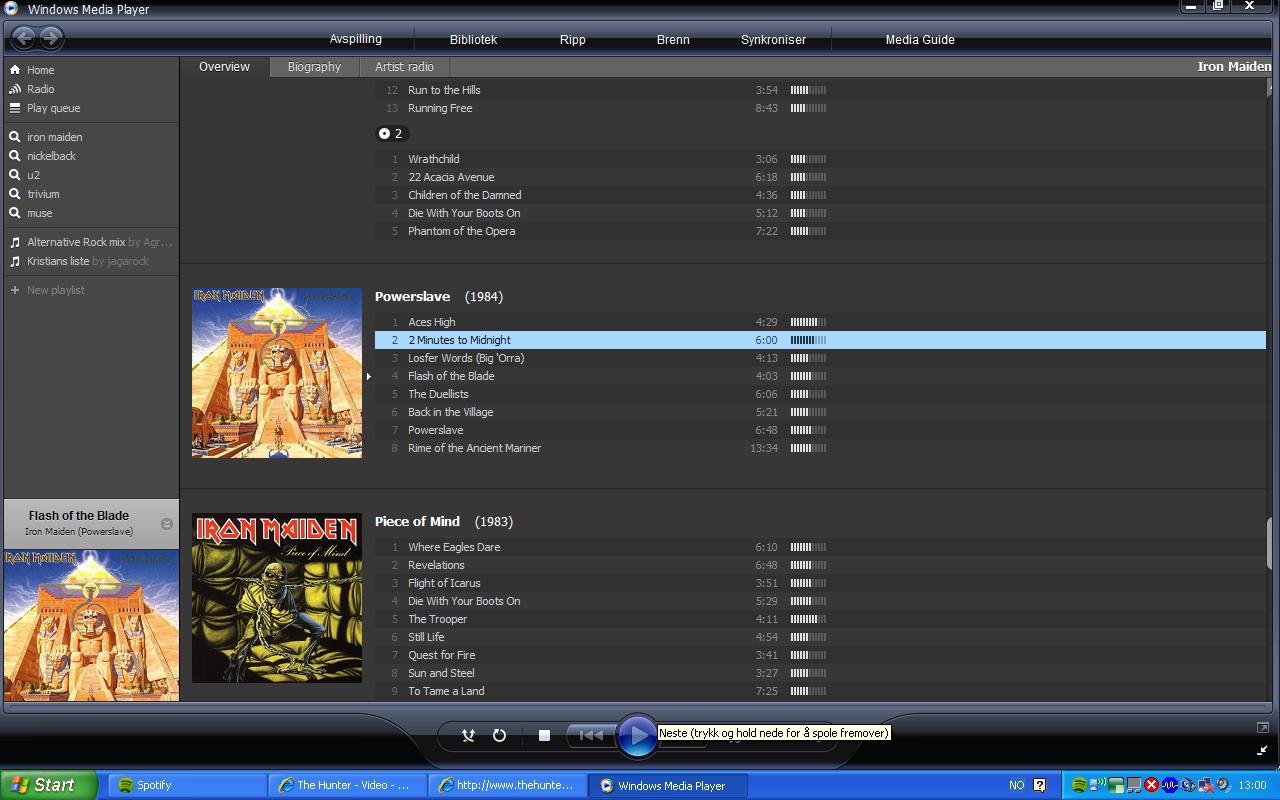
Task: Switch to the Artist radio tab
Action: [x=404, y=67]
